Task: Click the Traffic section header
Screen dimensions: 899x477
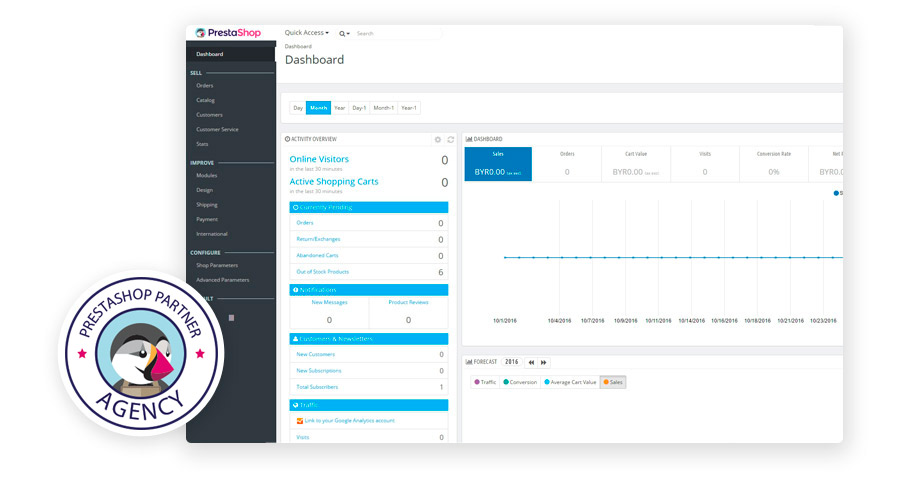Action: click(369, 405)
